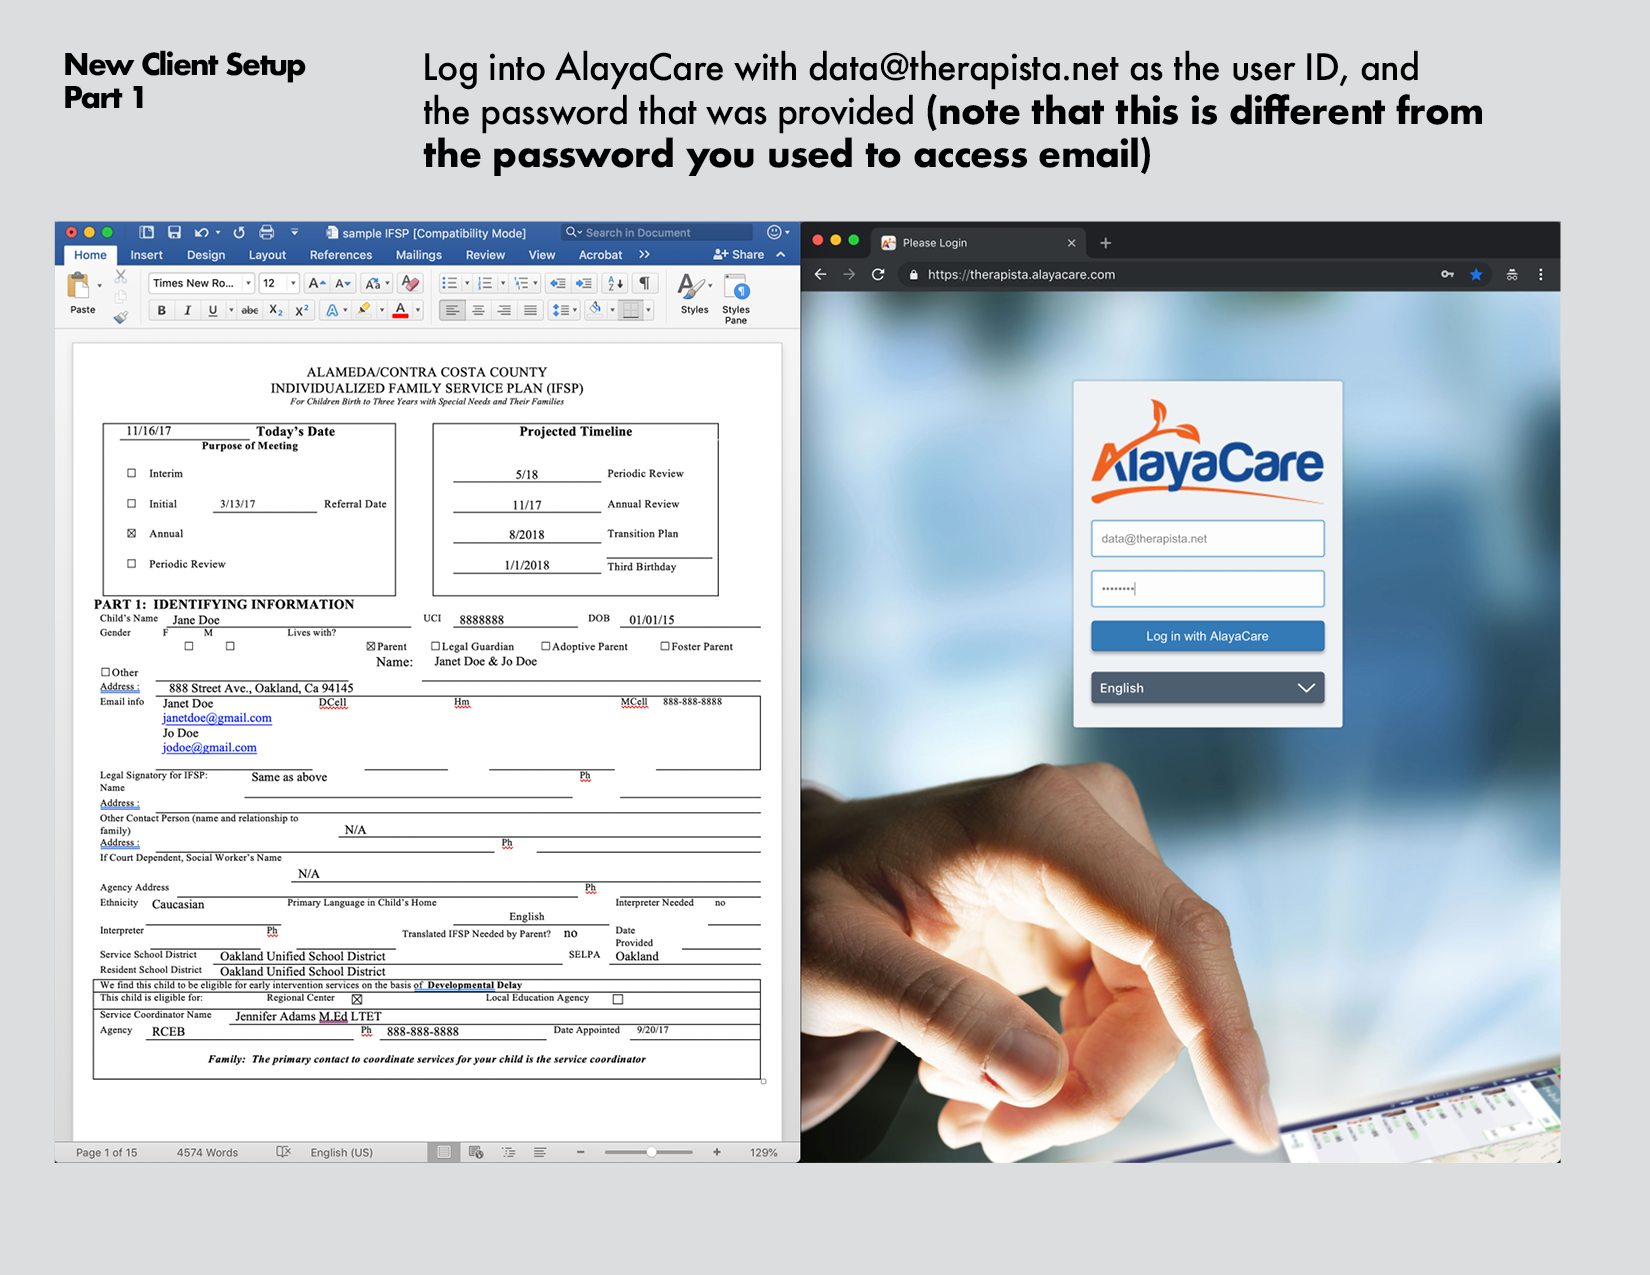Check the Adoptive Parent checkbox
This screenshot has height=1275, width=1650.
(546, 647)
